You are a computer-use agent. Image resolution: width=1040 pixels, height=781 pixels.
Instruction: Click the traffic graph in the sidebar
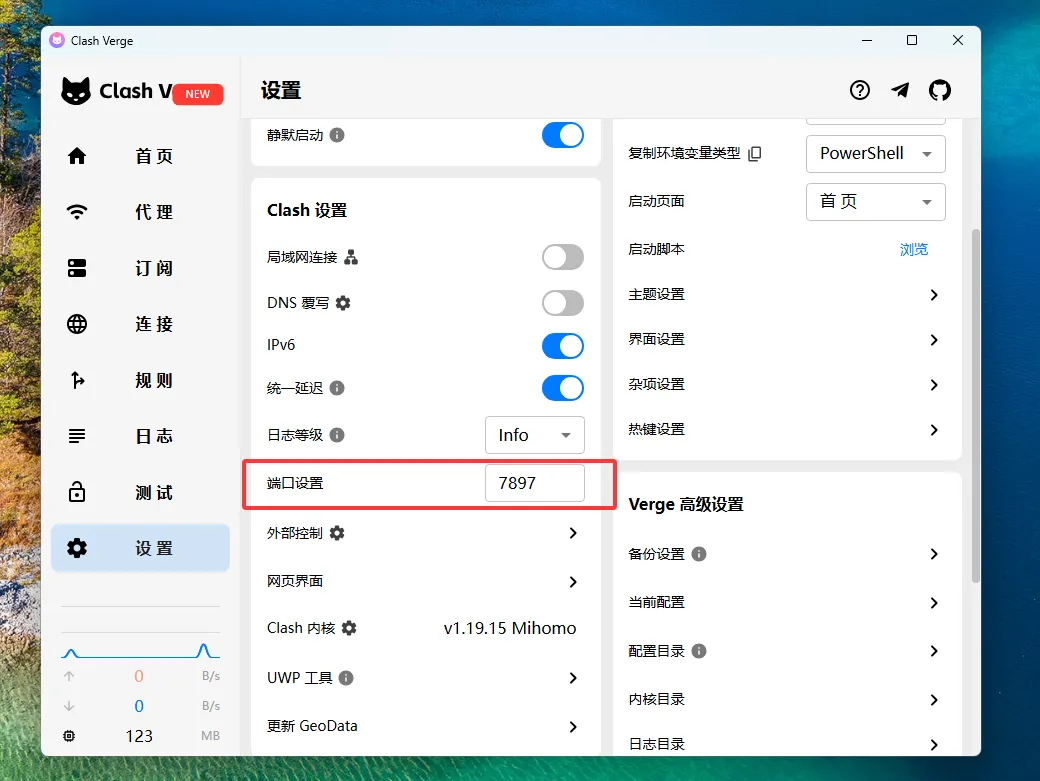click(141, 650)
